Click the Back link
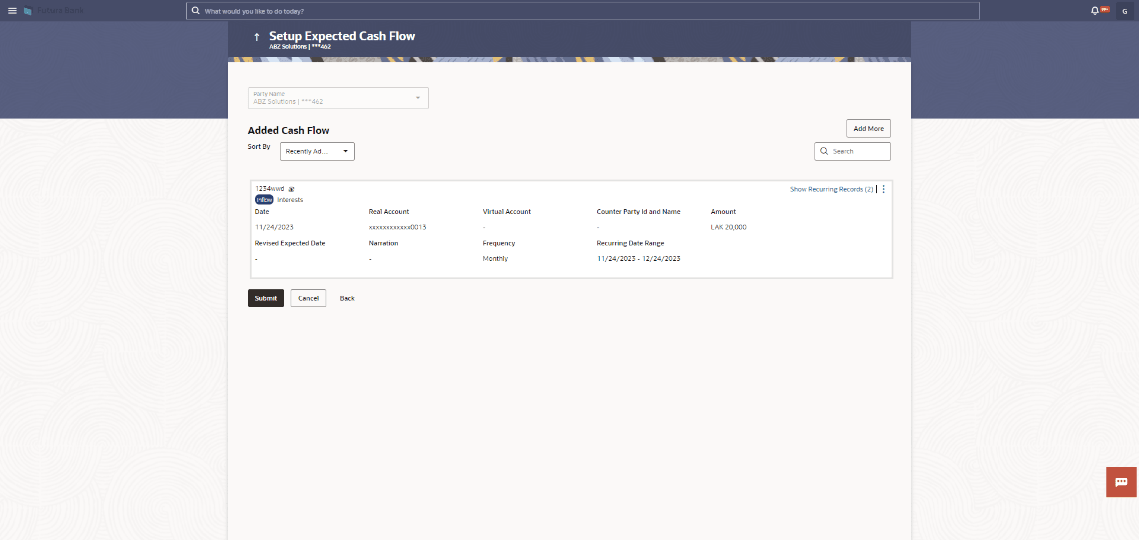 [x=347, y=298]
